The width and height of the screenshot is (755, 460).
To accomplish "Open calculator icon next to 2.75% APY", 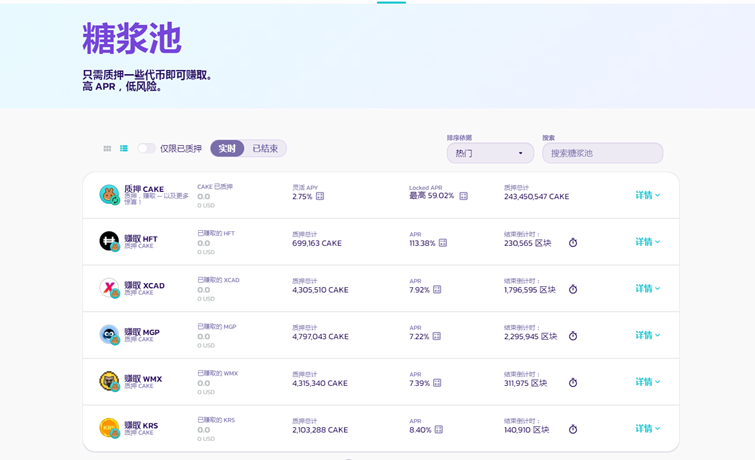I will point(320,196).
